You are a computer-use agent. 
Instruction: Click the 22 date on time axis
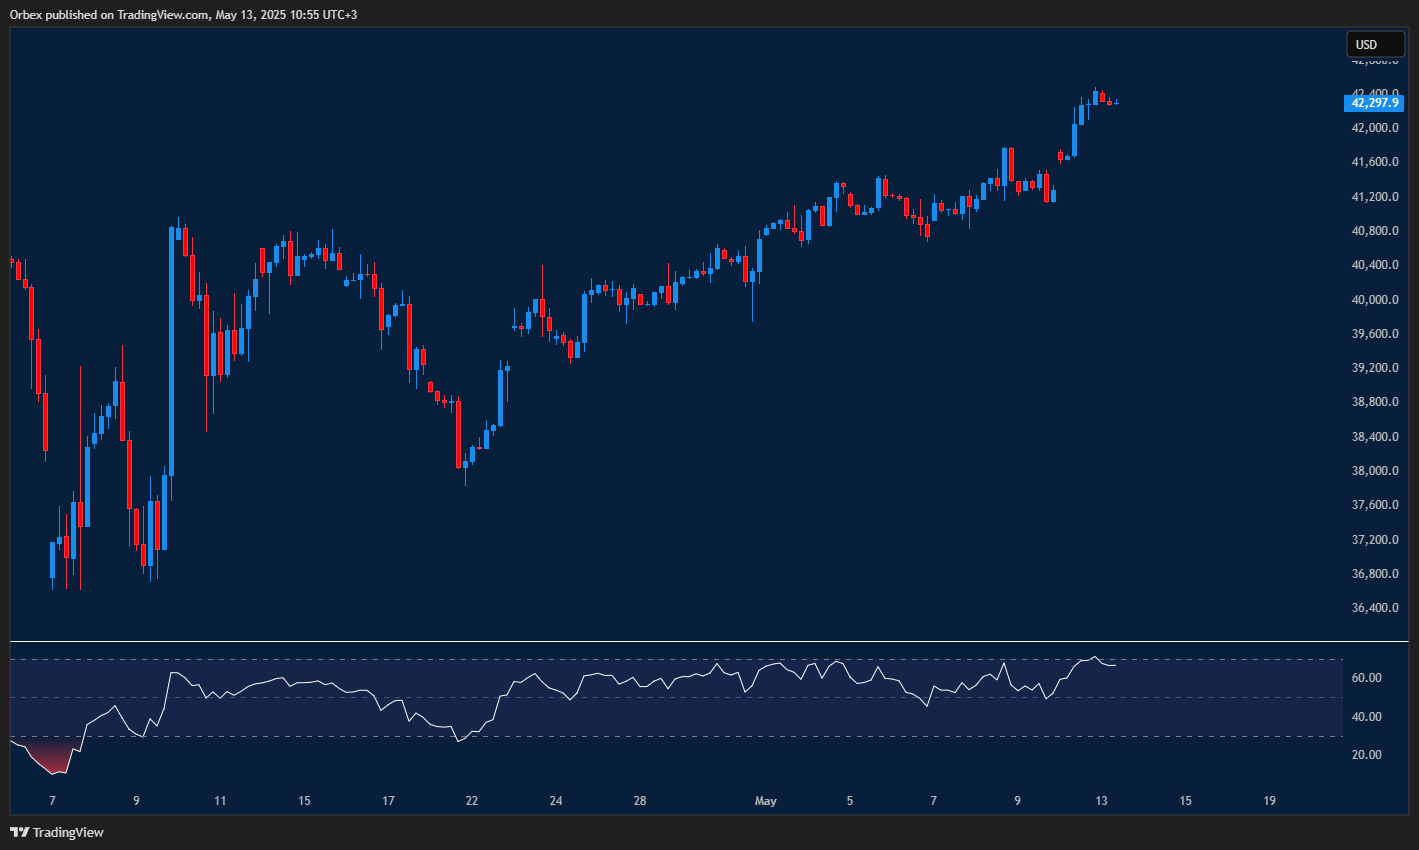[472, 801]
